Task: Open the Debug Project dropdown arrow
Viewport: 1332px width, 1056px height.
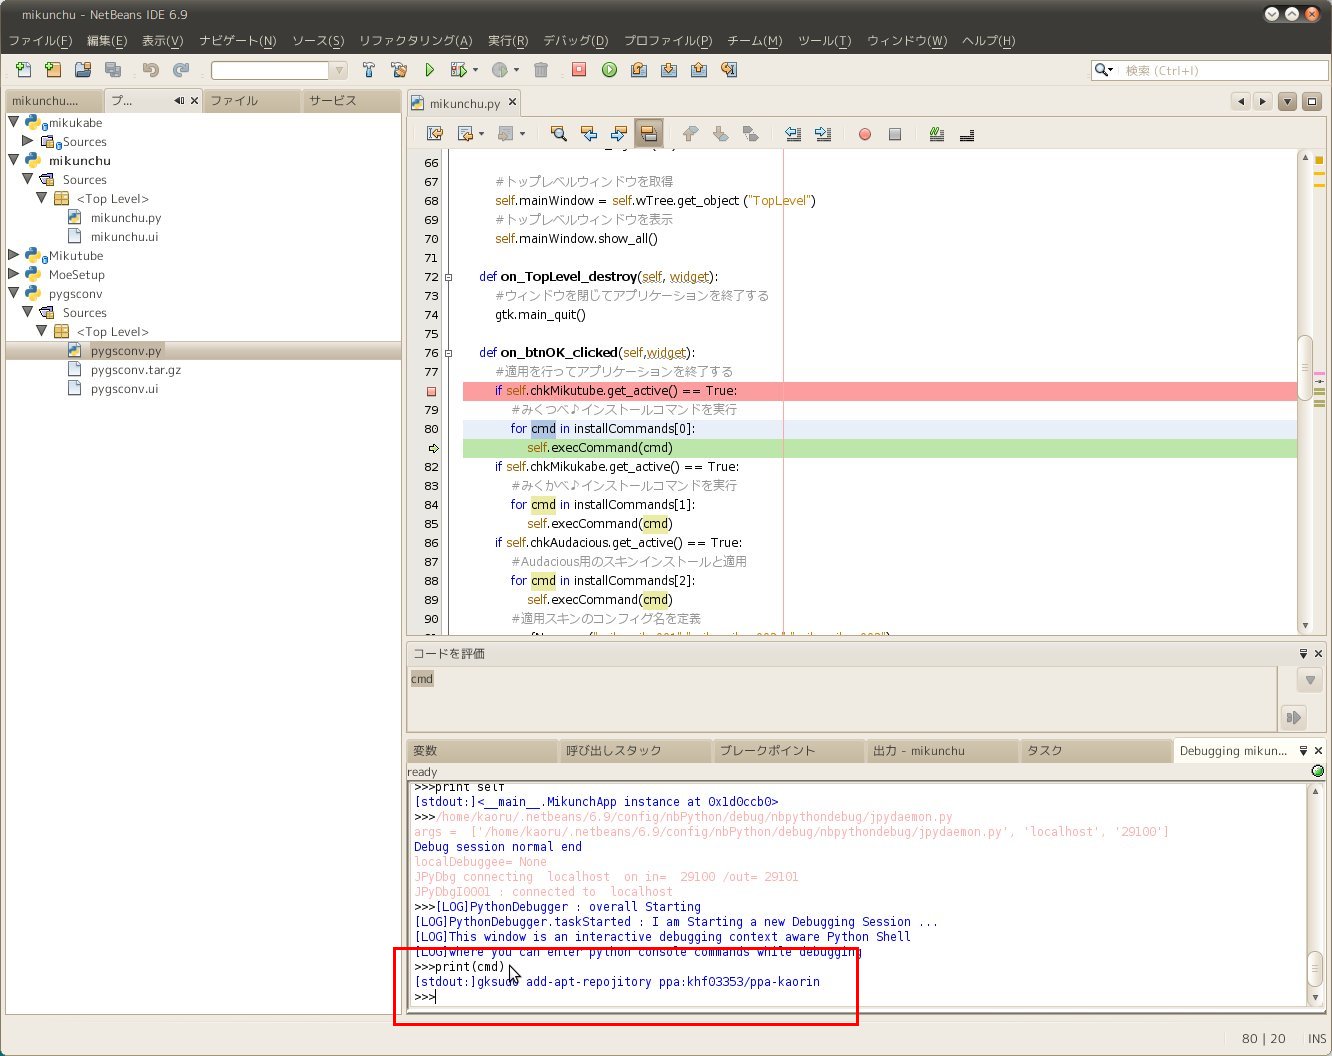Action: click(516, 70)
